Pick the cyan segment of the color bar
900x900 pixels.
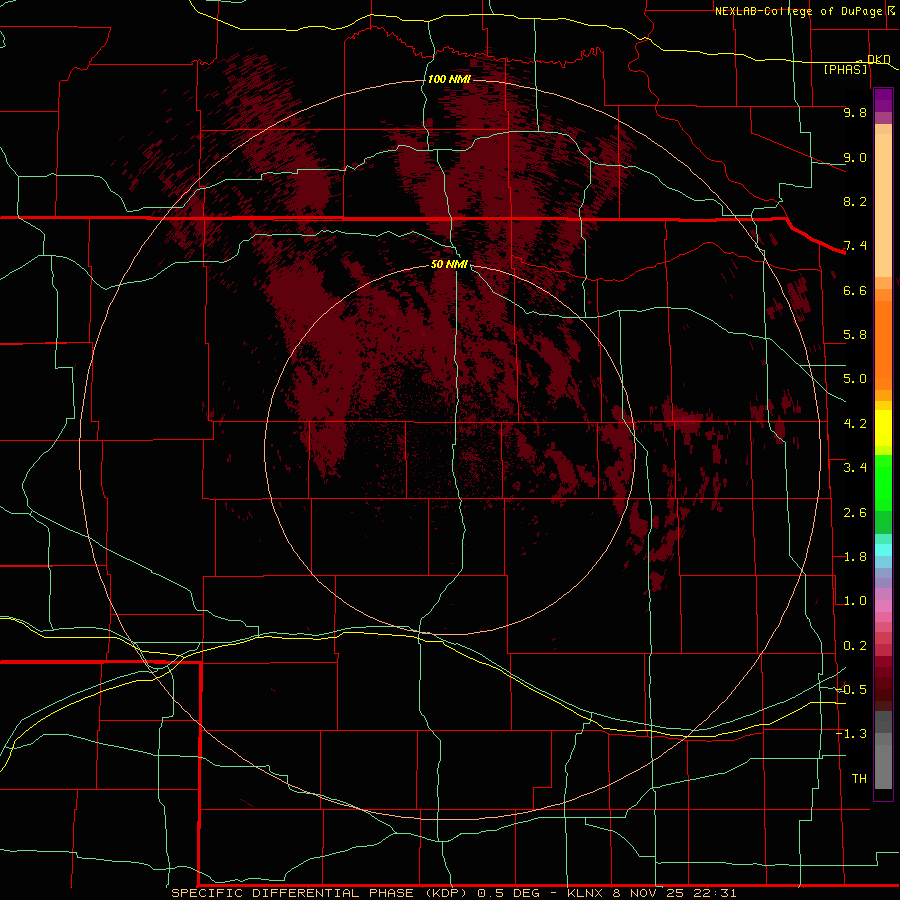883,550
